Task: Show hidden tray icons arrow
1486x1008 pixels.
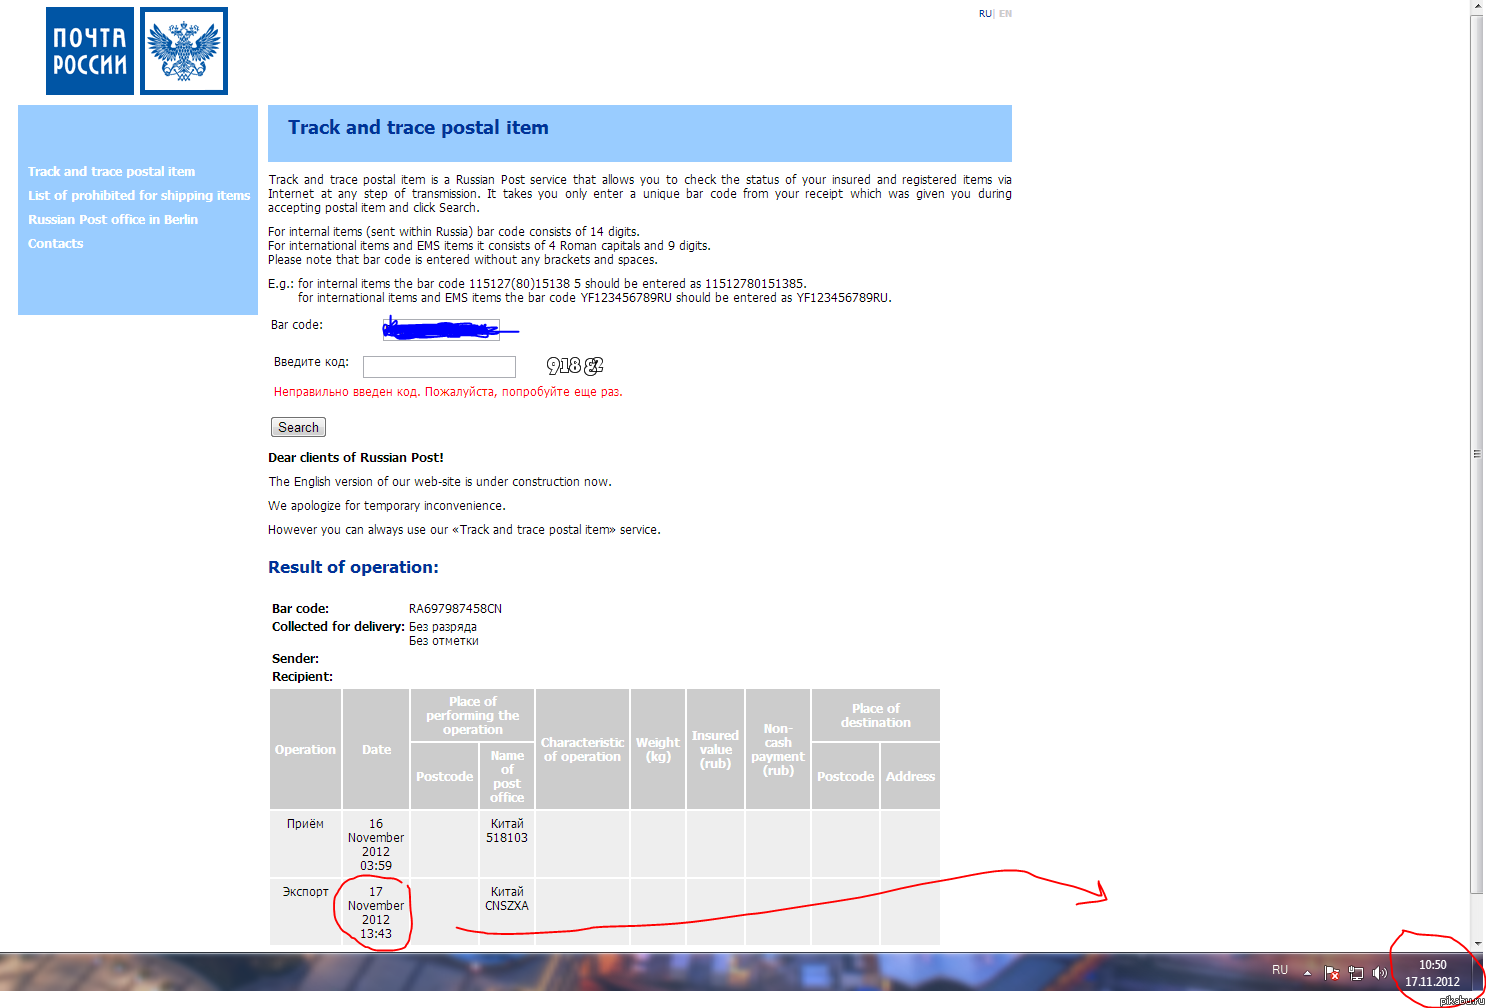Action: [1307, 972]
